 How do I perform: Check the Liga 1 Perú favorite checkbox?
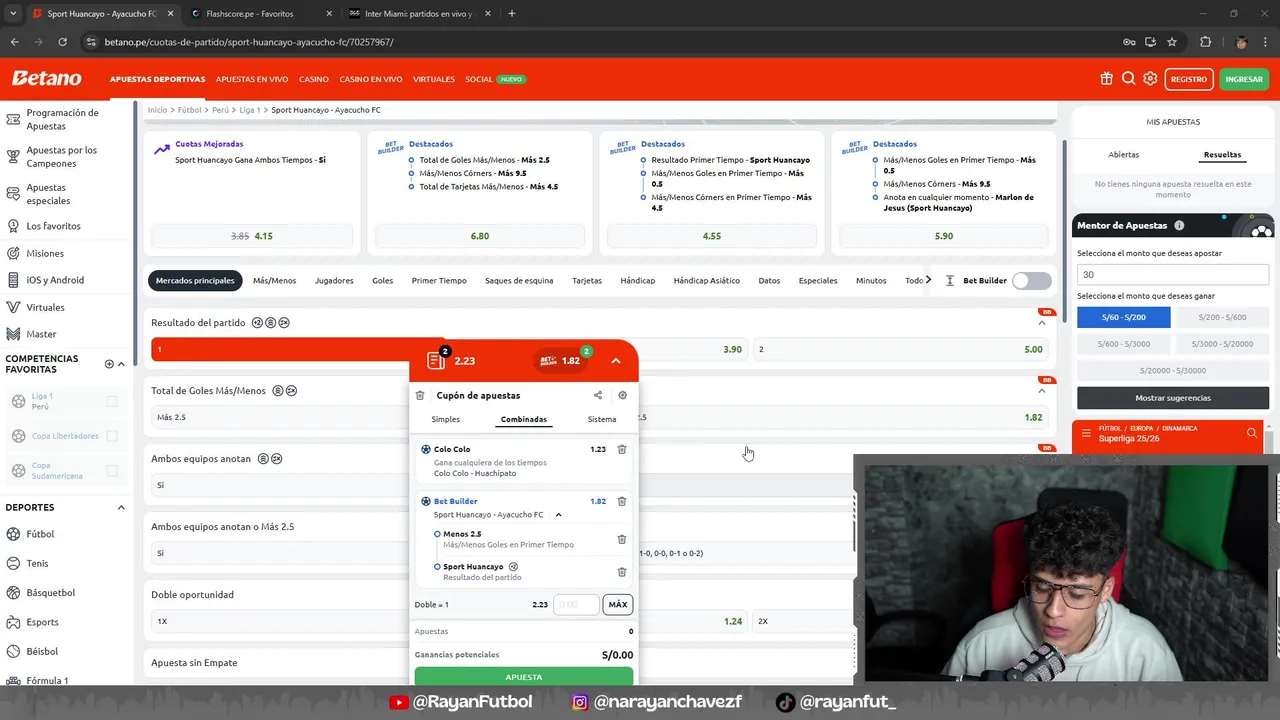click(112, 401)
